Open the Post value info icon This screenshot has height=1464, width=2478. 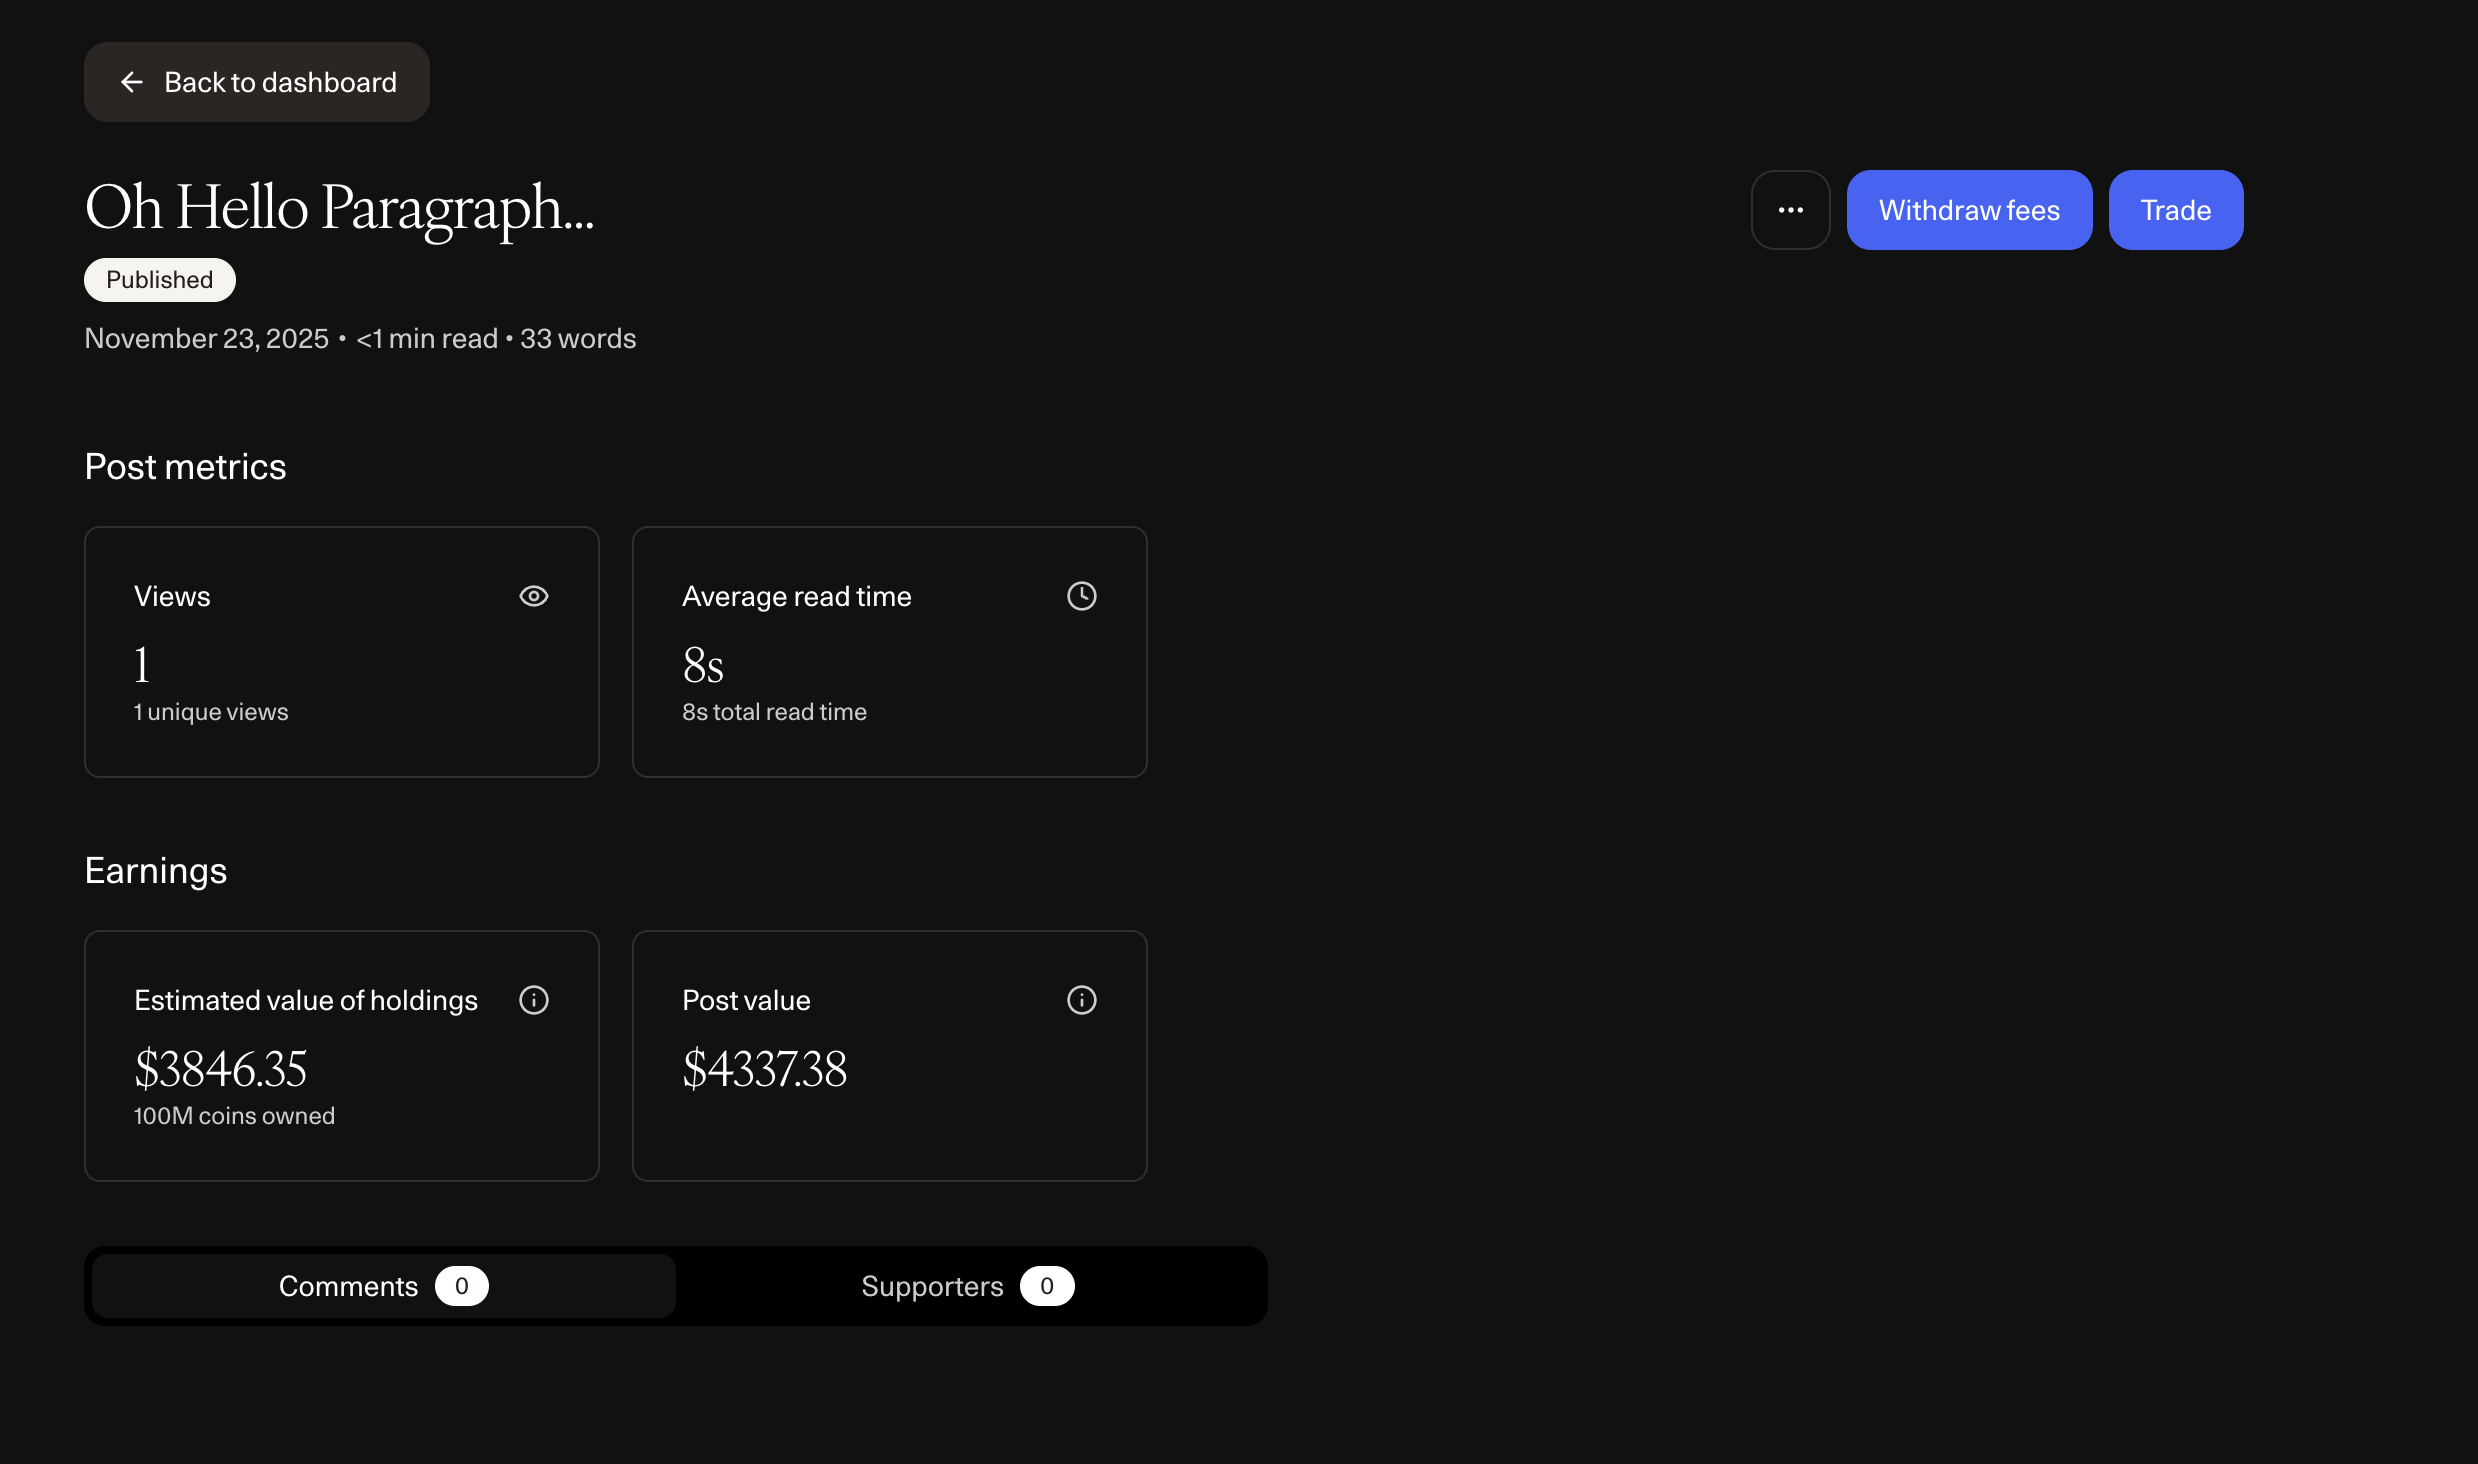tap(1081, 1000)
